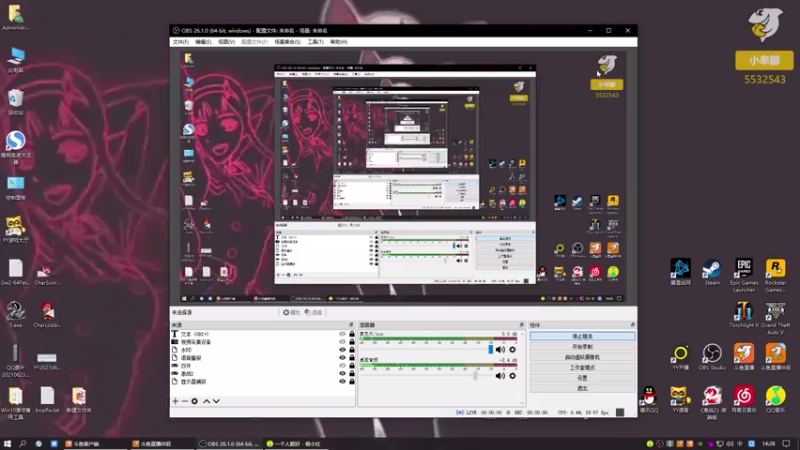
Task: Switch to OBS 26.1.0 taskbar button
Action: (229, 443)
